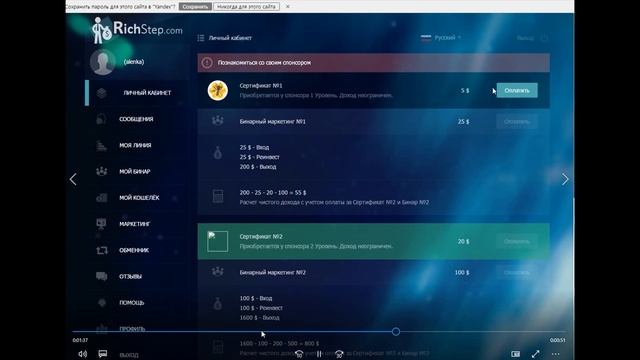Click the broken image of Сертификат №2
Image resolution: width=640 pixels, height=360 pixels.
coord(218,241)
